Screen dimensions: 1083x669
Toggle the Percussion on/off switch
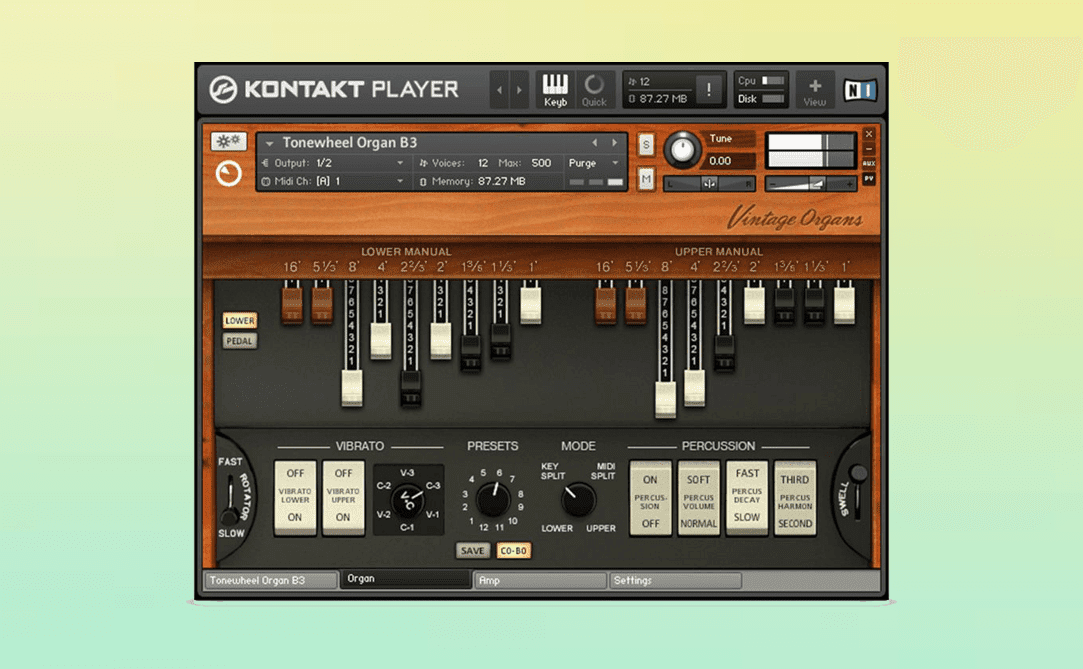pos(650,497)
